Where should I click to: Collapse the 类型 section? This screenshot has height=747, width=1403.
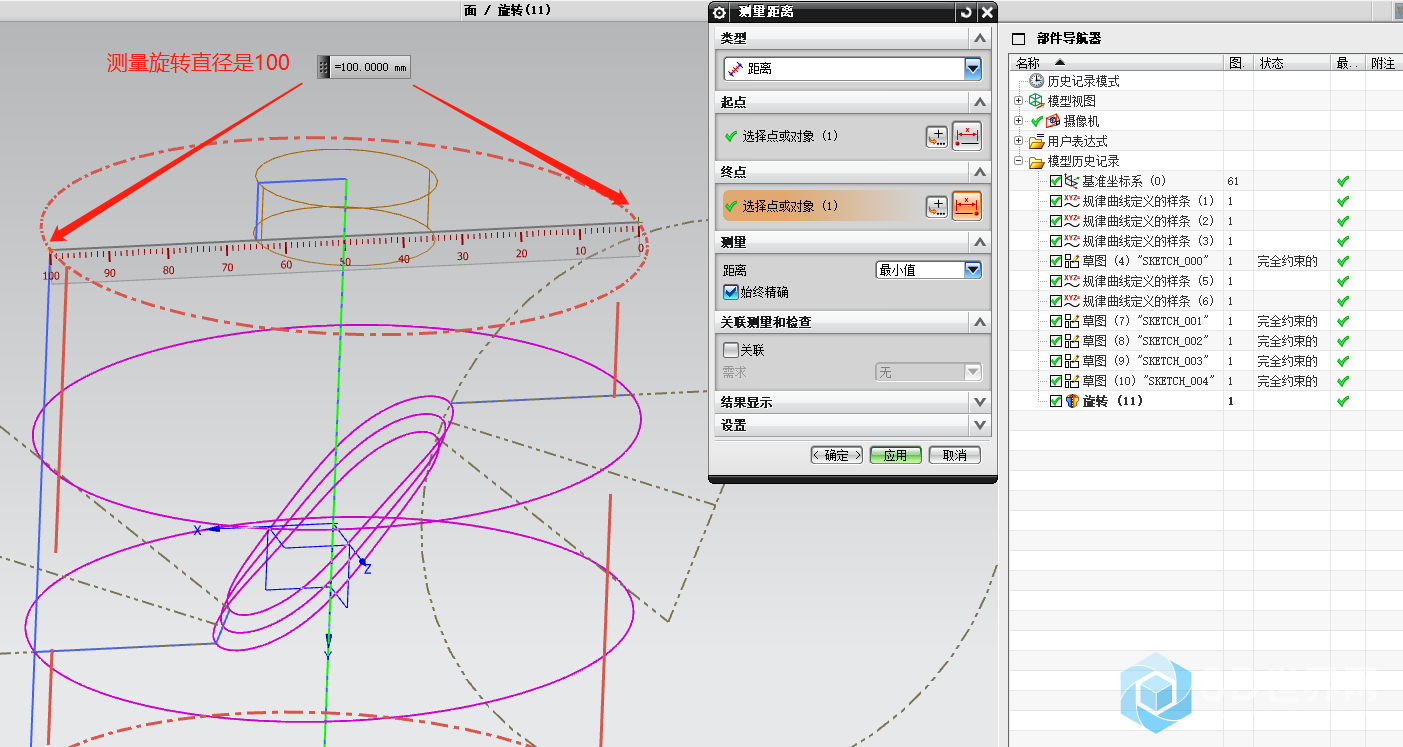[x=979, y=38]
